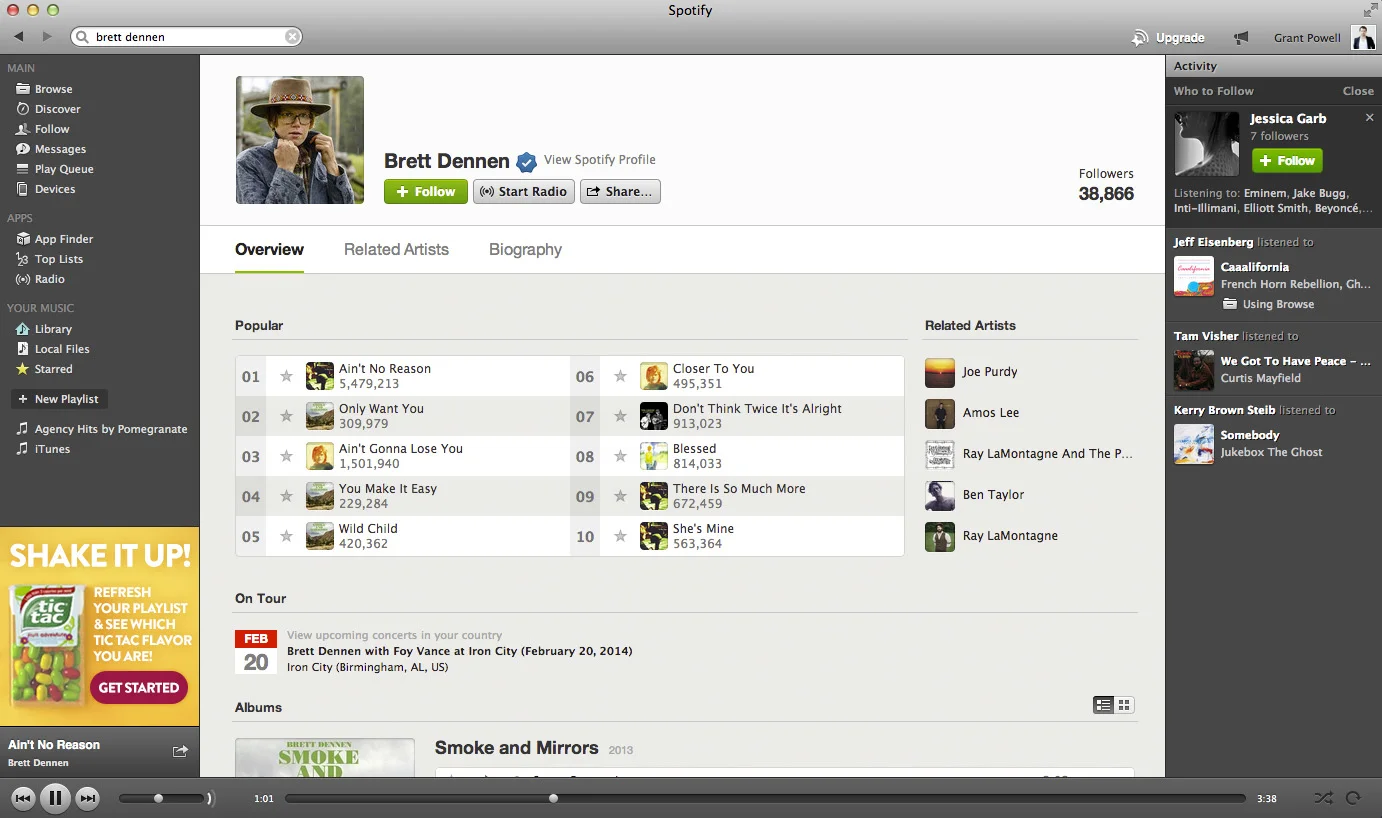1382x818 pixels.
Task: Open Local Files in the sidebar
Action: (x=62, y=349)
